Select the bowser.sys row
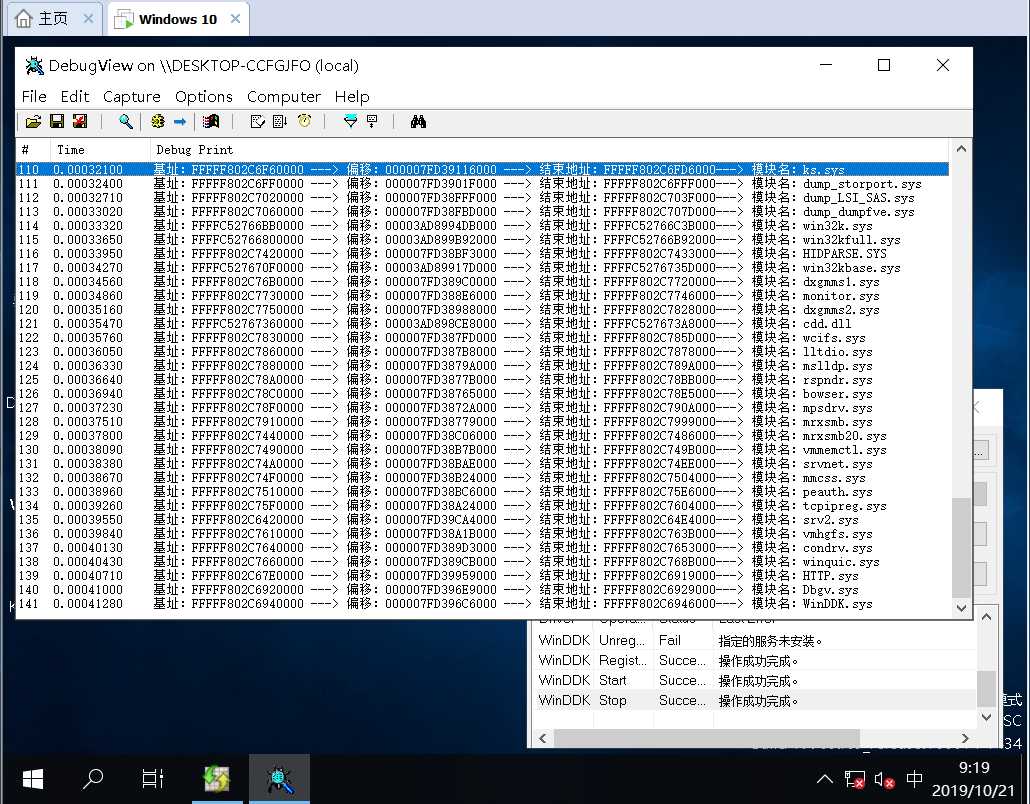The width and height of the screenshot is (1030, 804). pos(482,393)
